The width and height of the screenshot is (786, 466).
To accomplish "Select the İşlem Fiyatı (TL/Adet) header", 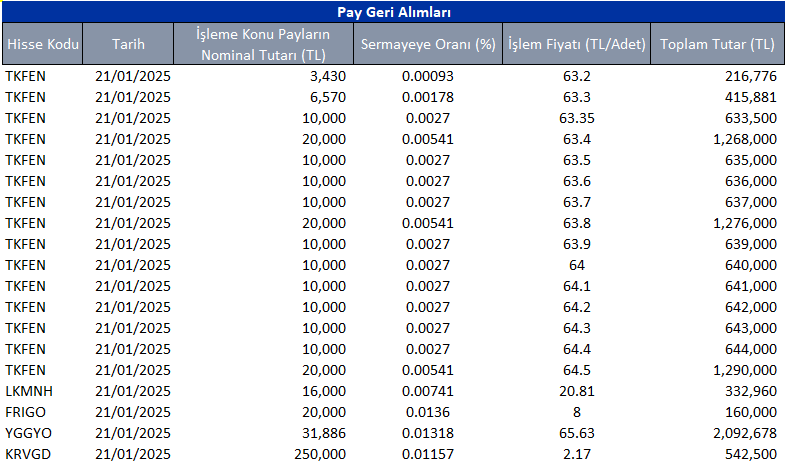I will (576, 45).
